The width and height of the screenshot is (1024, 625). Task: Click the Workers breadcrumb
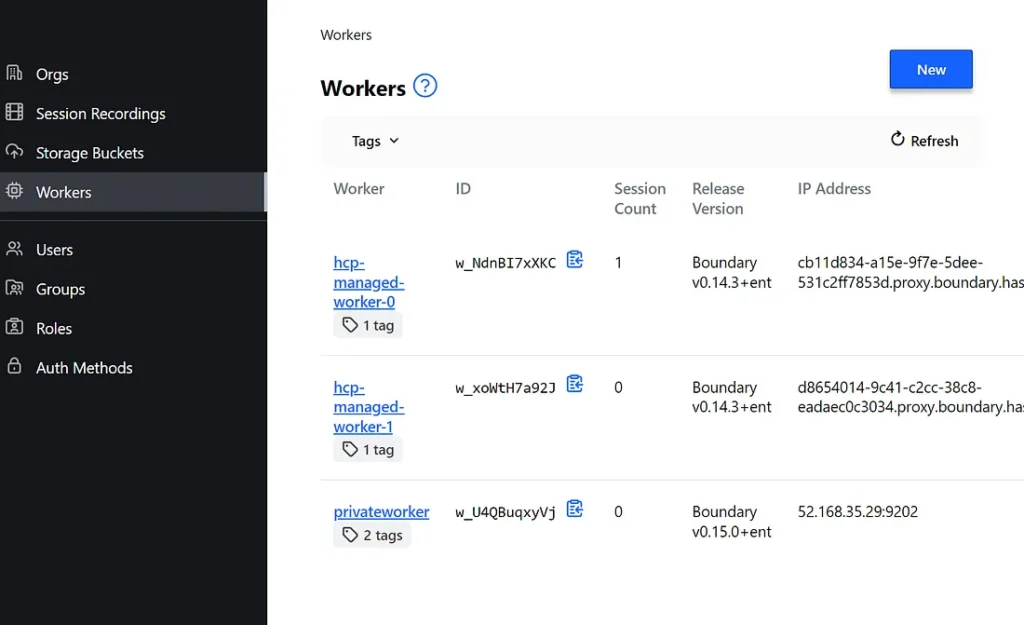tap(345, 35)
